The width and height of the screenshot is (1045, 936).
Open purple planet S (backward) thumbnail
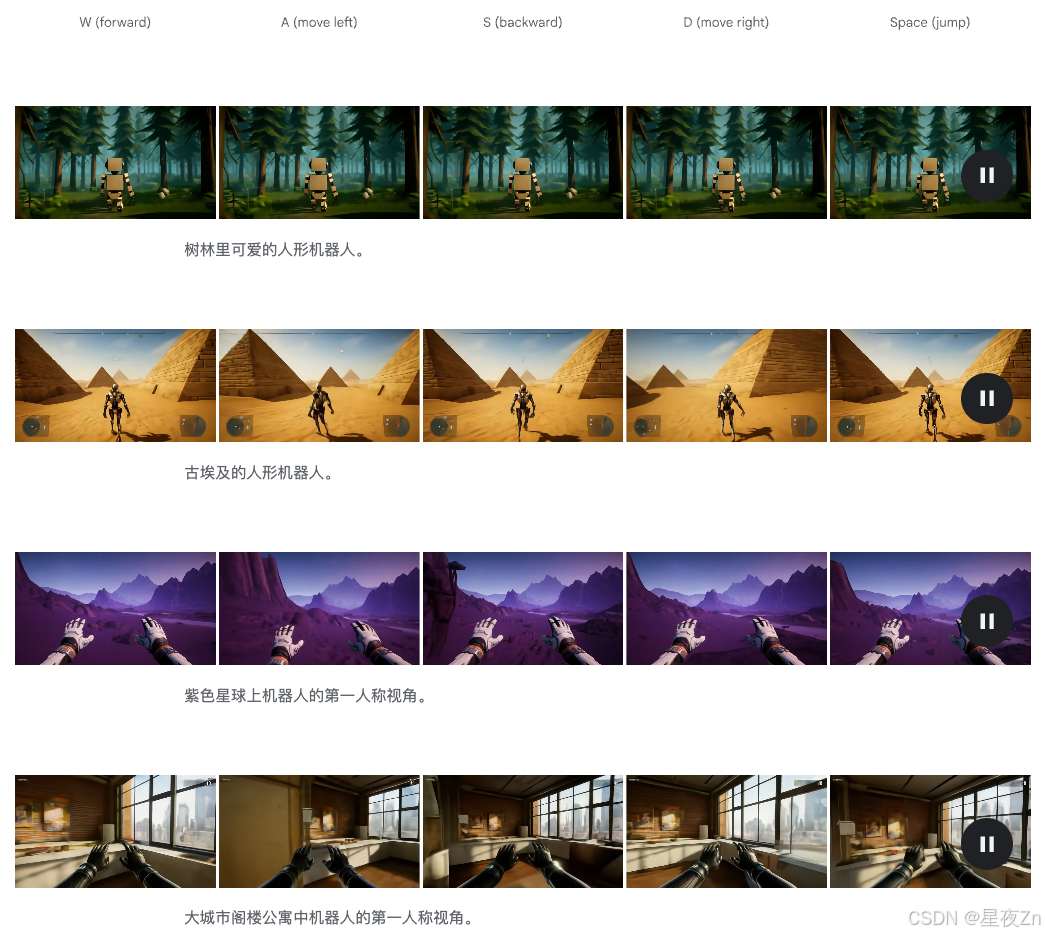tap(523, 608)
